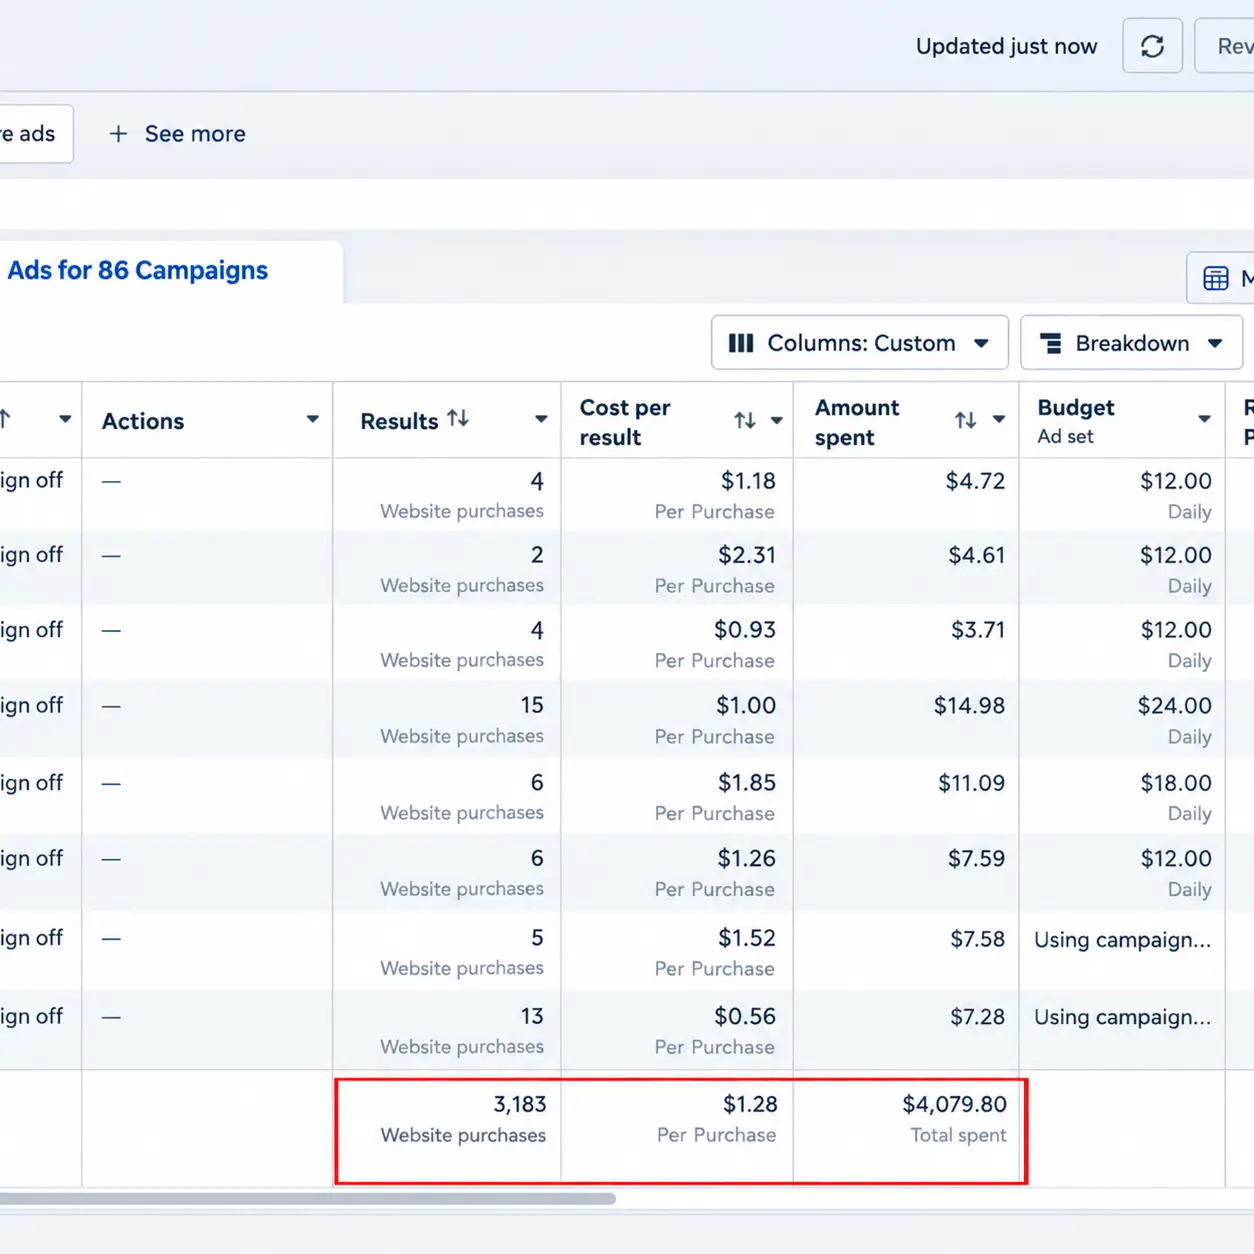The width and height of the screenshot is (1254, 1254).
Task: Click the $1.00 cost per result value
Action: [746, 706]
